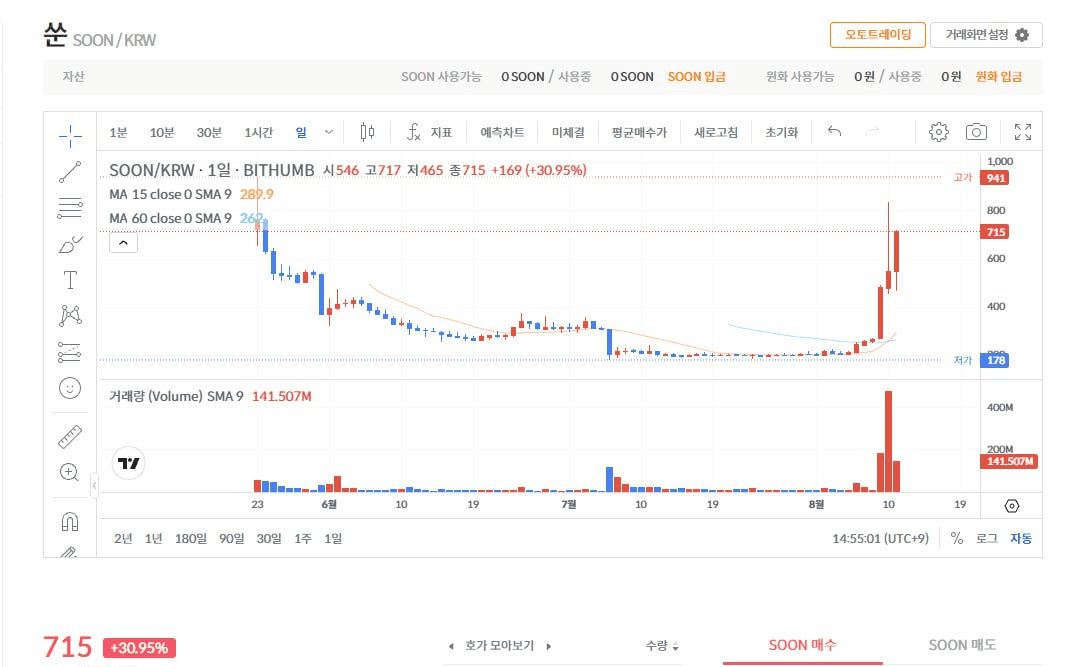Select the 1분 interval

(118, 132)
